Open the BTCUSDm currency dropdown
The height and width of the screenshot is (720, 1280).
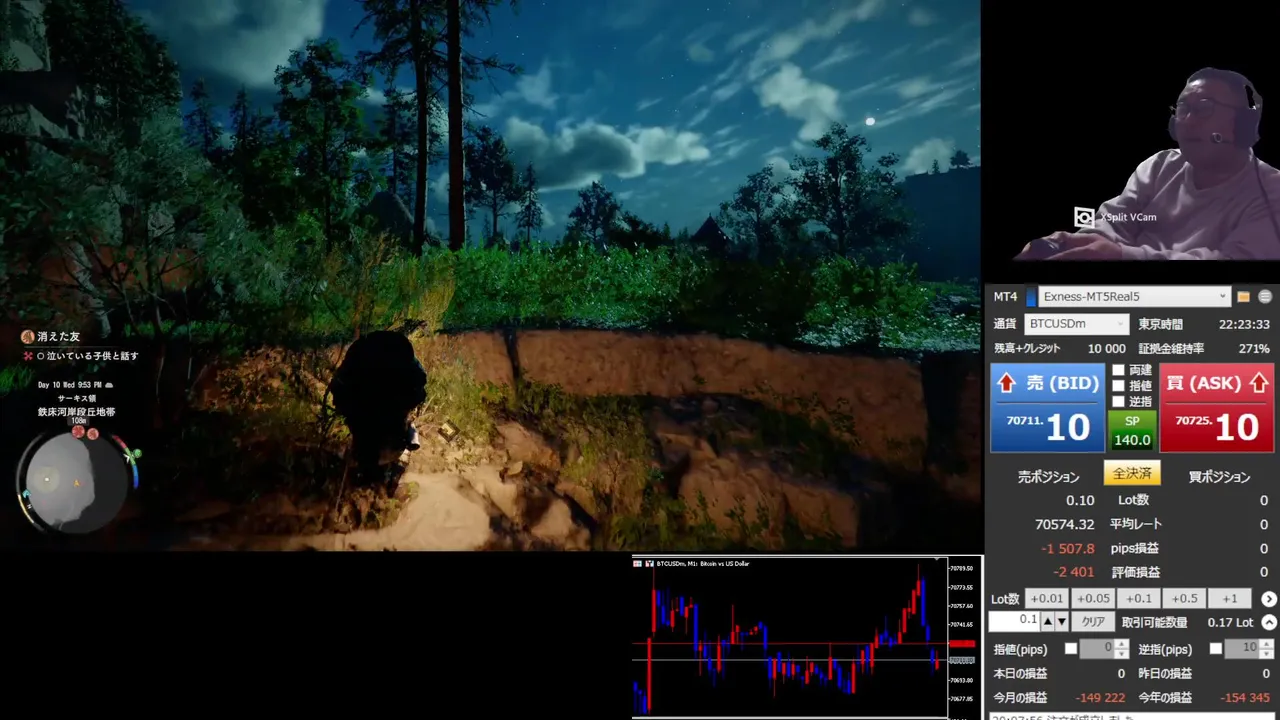[1076, 324]
